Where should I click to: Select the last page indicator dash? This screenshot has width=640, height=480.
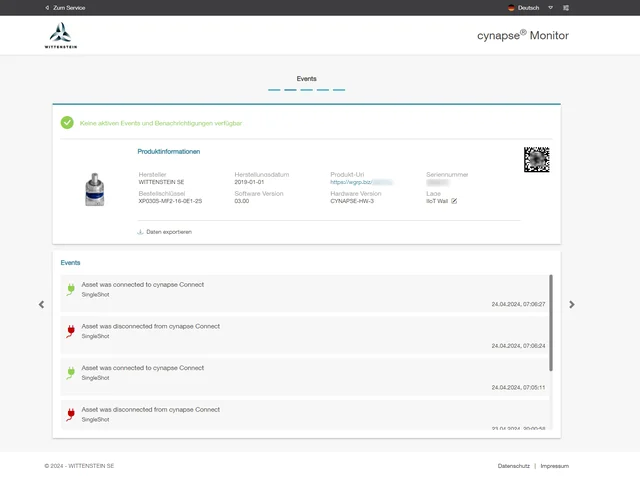click(x=339, y=90)
